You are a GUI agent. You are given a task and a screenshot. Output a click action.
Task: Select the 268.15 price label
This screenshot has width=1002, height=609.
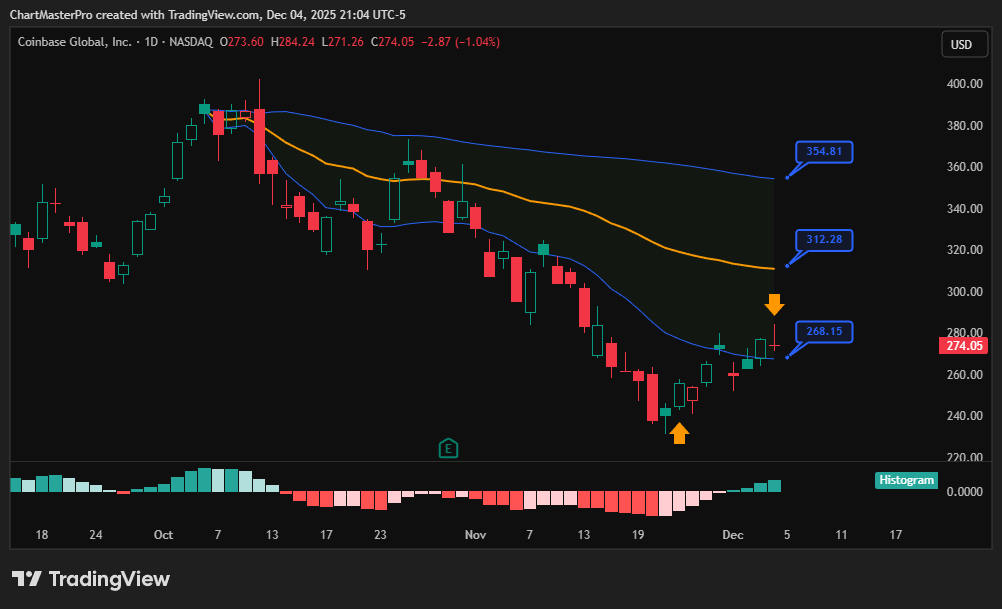(824, 332)
